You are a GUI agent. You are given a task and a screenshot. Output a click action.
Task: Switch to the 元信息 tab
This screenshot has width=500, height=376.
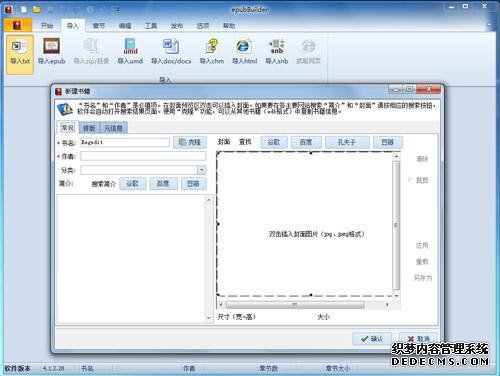click(113, 128)
